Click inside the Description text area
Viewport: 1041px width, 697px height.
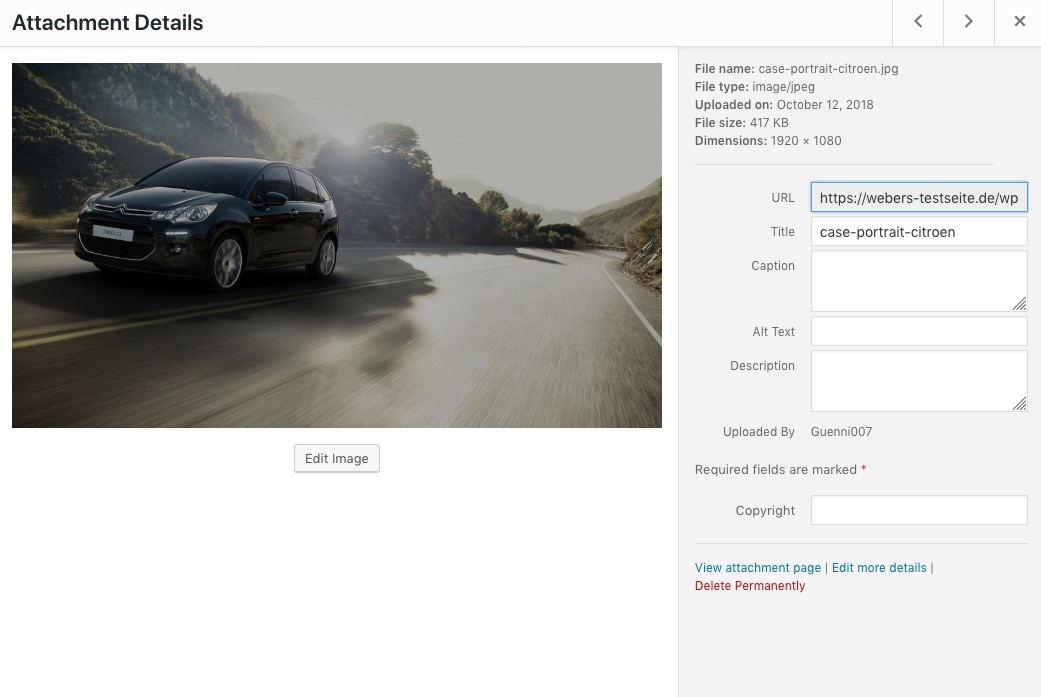coord(919,381)
